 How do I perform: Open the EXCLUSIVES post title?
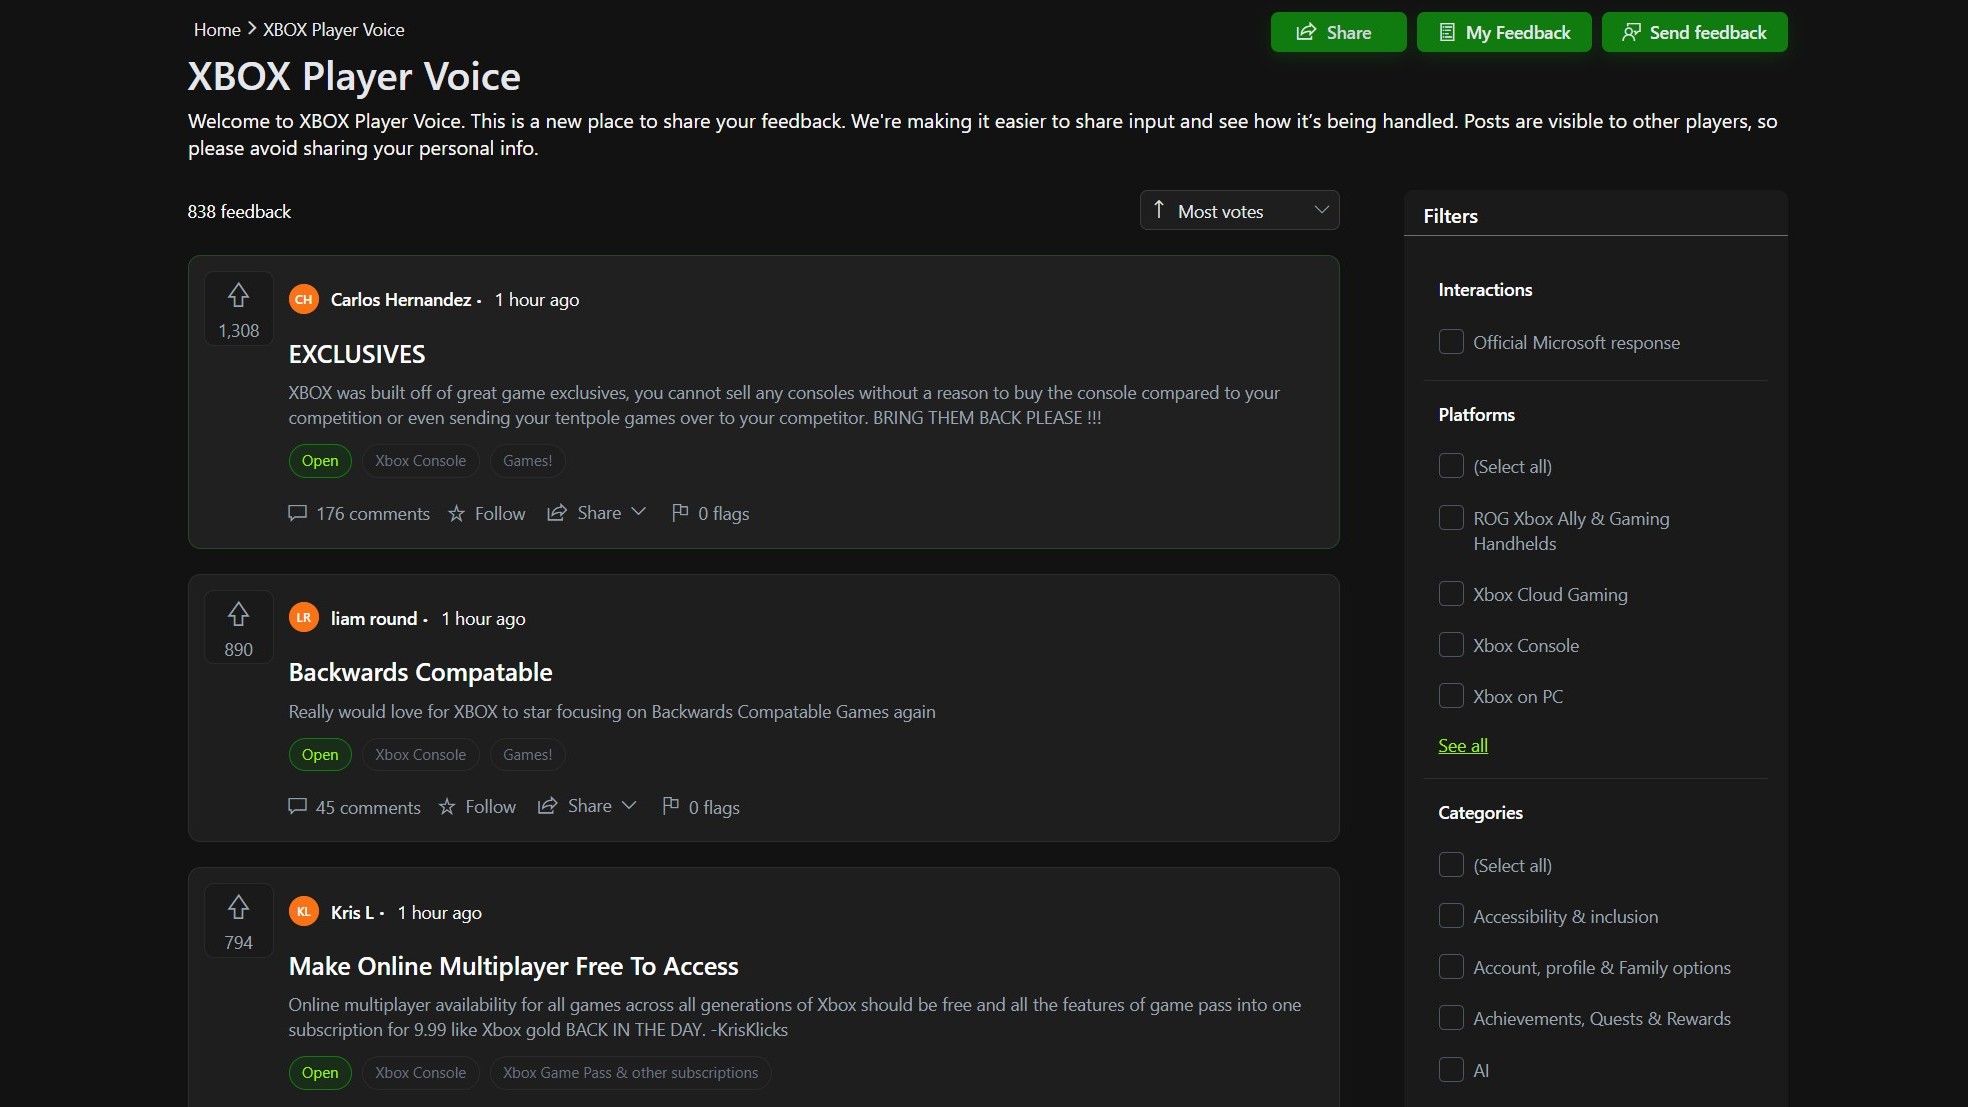(357, 354)
